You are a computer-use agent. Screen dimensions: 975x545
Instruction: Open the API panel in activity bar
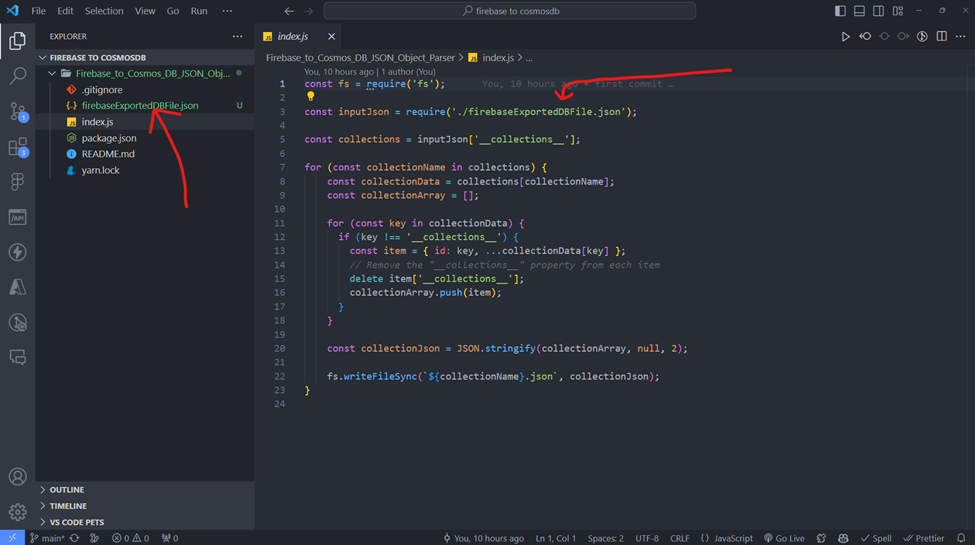coord(17,217)
